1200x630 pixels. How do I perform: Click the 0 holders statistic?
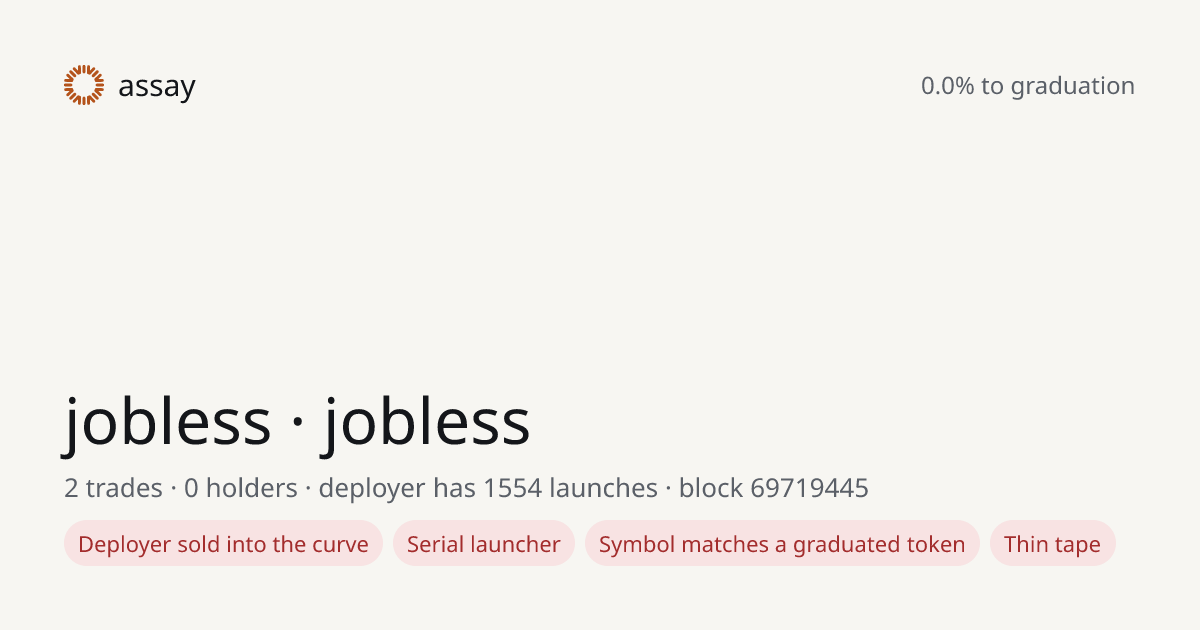click(x=241, y=488)
